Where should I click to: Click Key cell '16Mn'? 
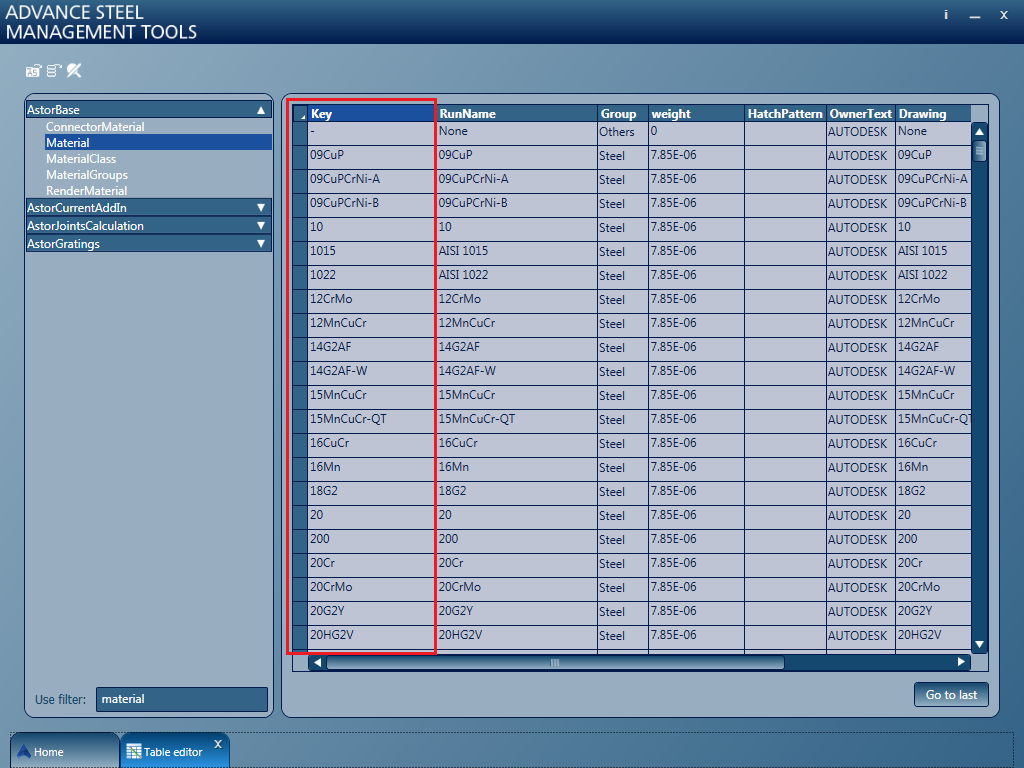(x=372, y=469)
